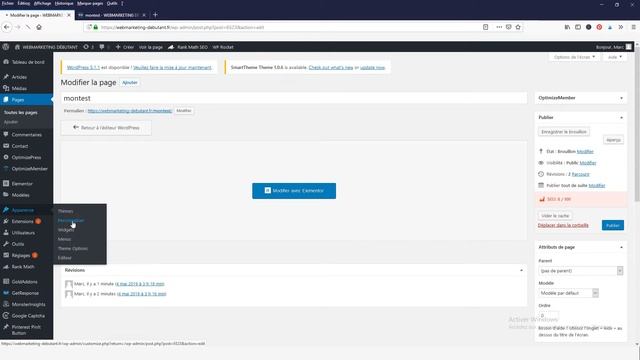Expand the Options de l'écran dropdown

point(574,57)
